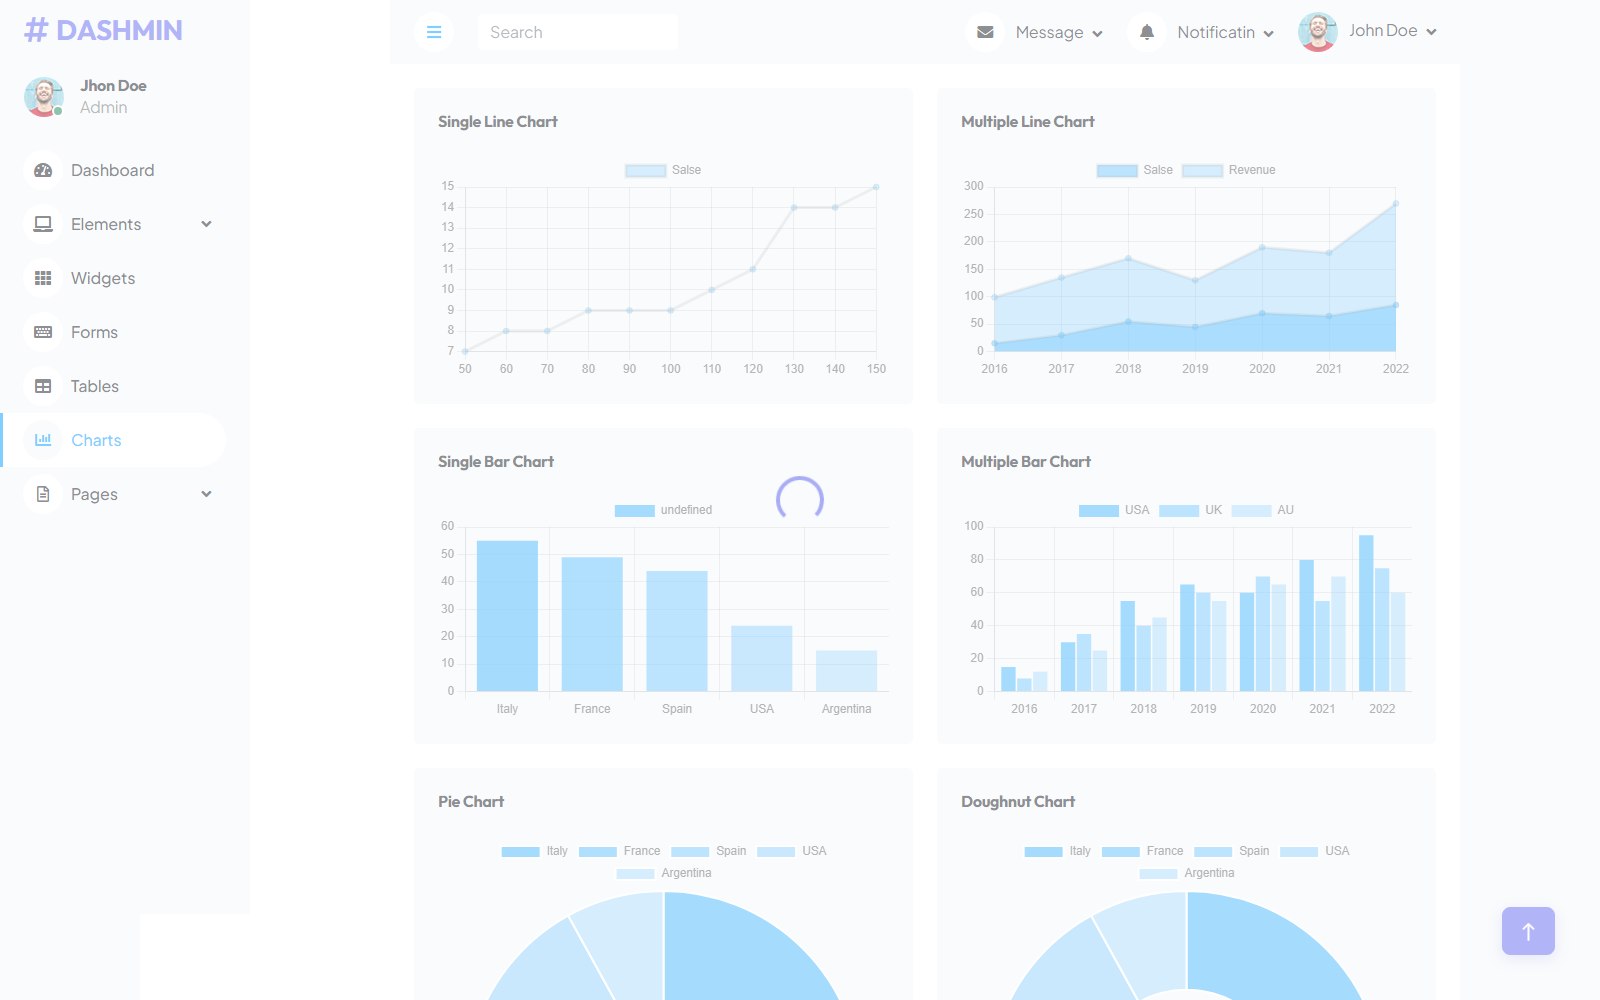
Task: Click the DASHMIN hash logo
Action: pos(36,30)
